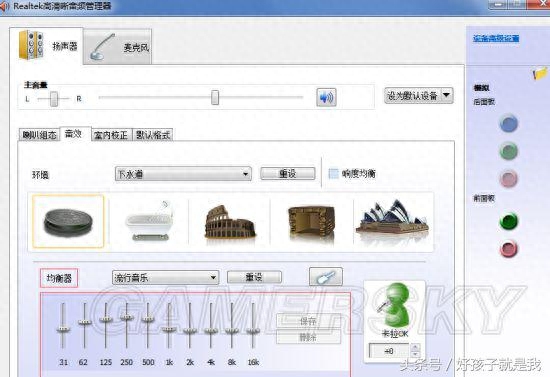Increase karaoke key with up arrow
The image size is (550, 377).
click(415, 348)
